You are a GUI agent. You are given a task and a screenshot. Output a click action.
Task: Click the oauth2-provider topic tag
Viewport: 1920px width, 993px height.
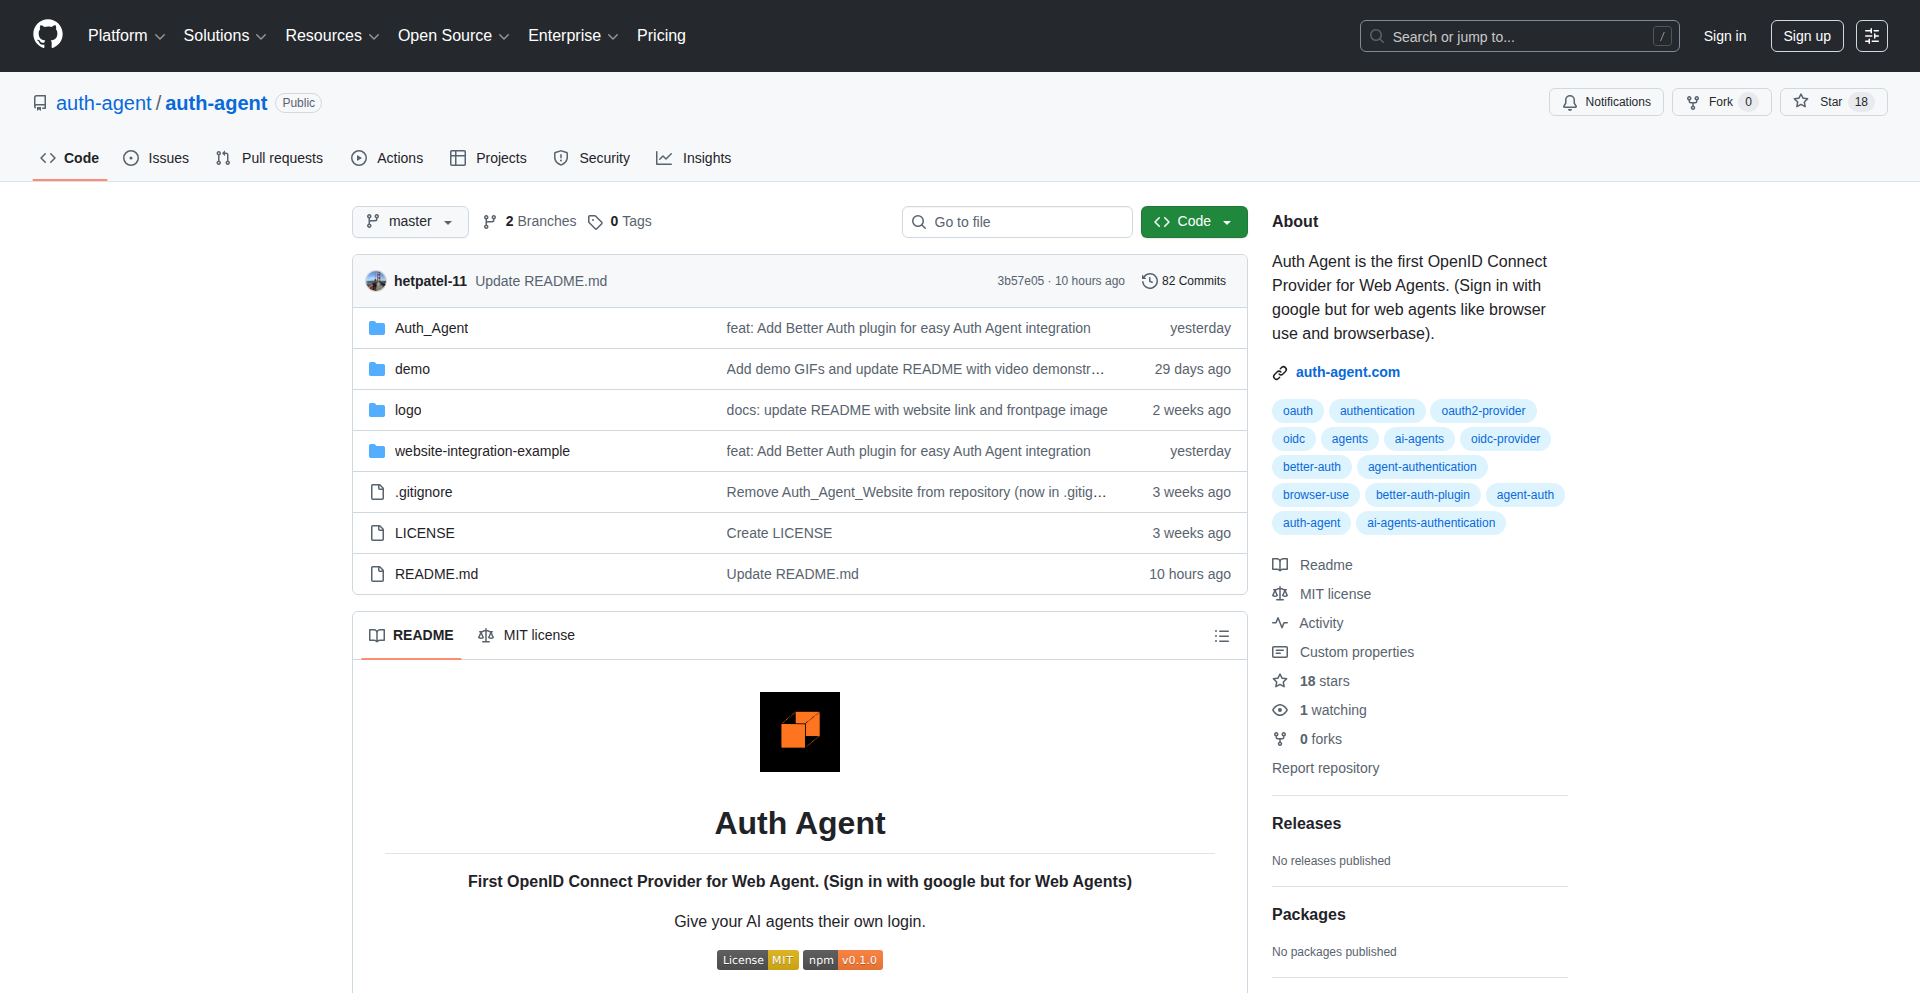pyautogui.click(x=1483, y=411)
